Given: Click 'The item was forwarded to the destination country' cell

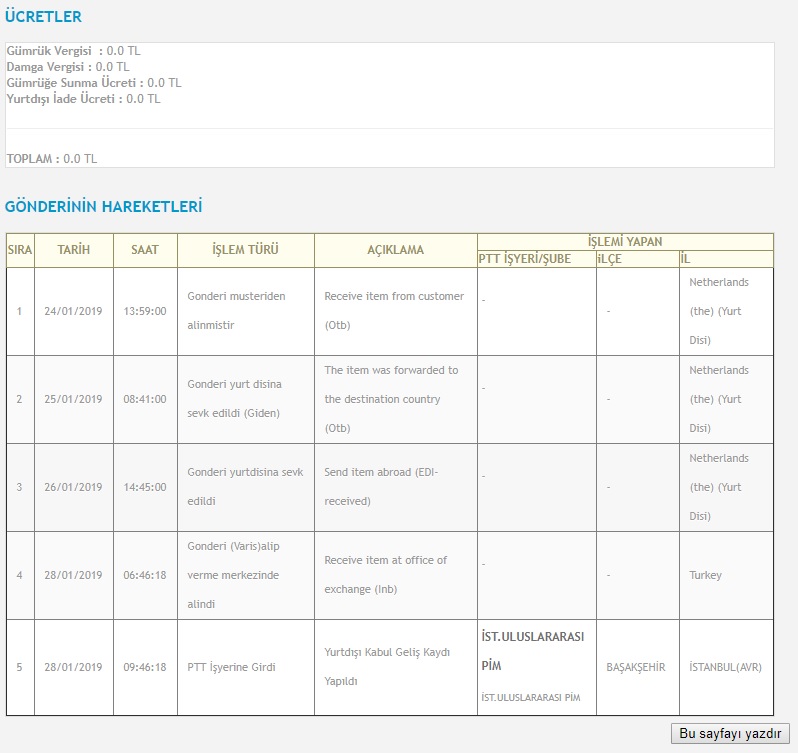Looking at the screenshot, I should click(x=396, y=399).
